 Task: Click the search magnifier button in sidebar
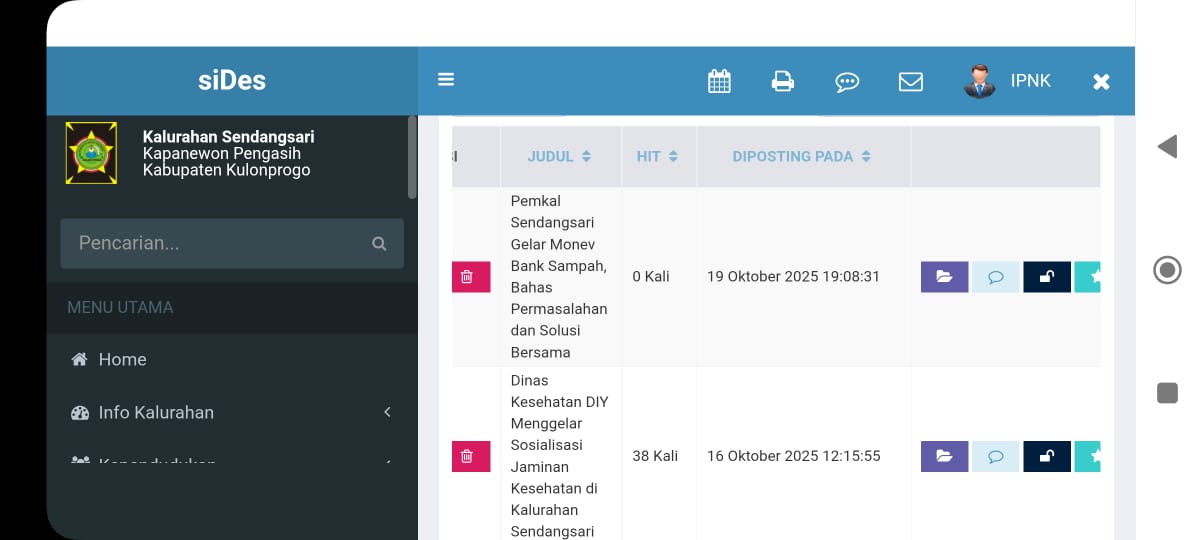pos(379,243)
